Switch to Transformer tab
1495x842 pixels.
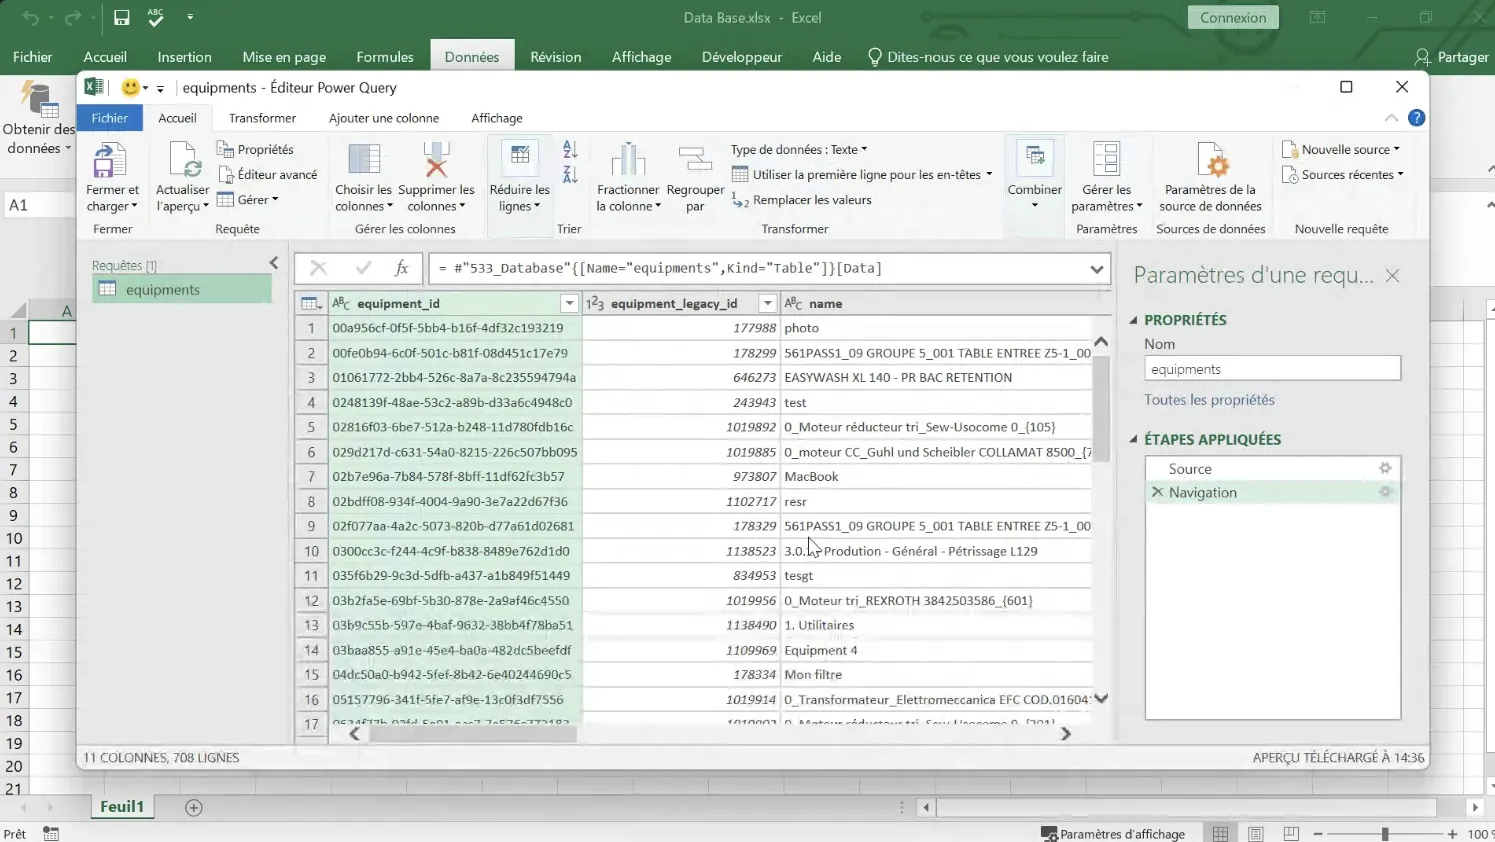pyautogui.click(x=262, y=118)
